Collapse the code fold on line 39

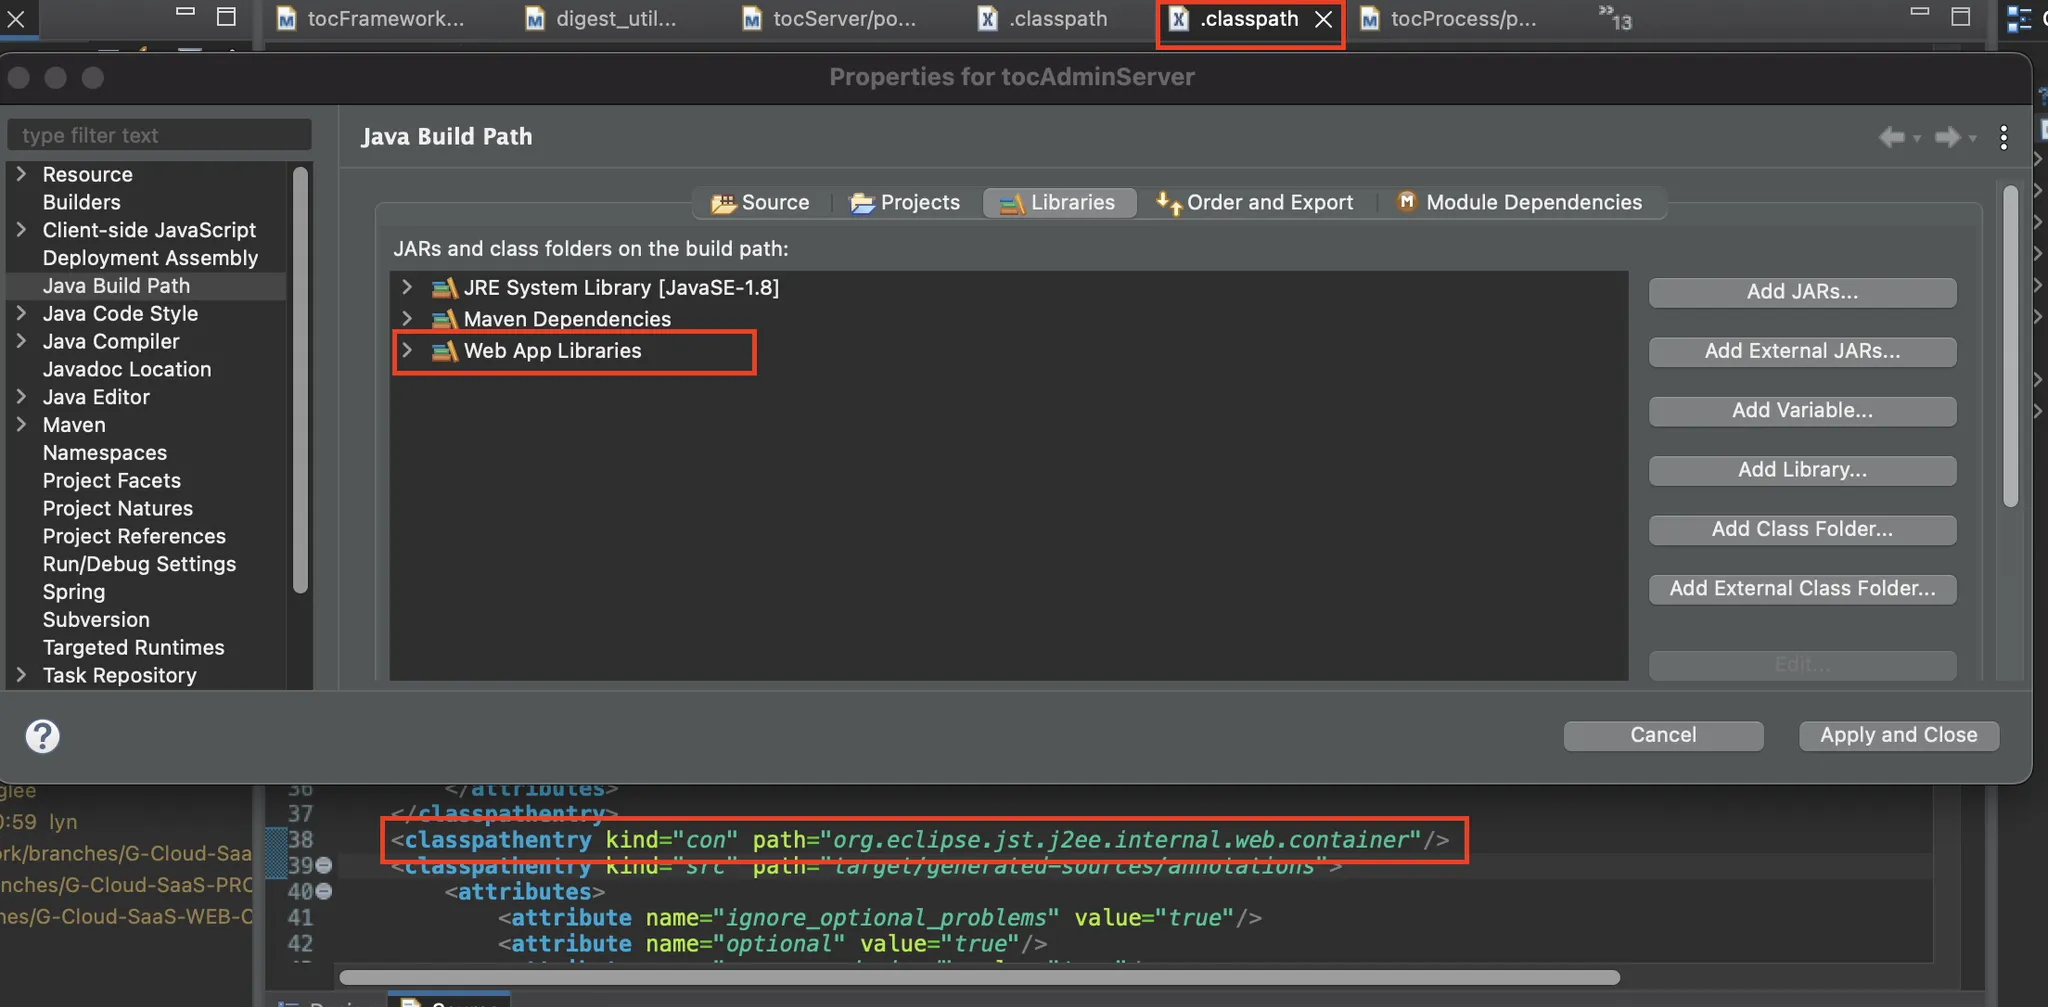(324, 865)
